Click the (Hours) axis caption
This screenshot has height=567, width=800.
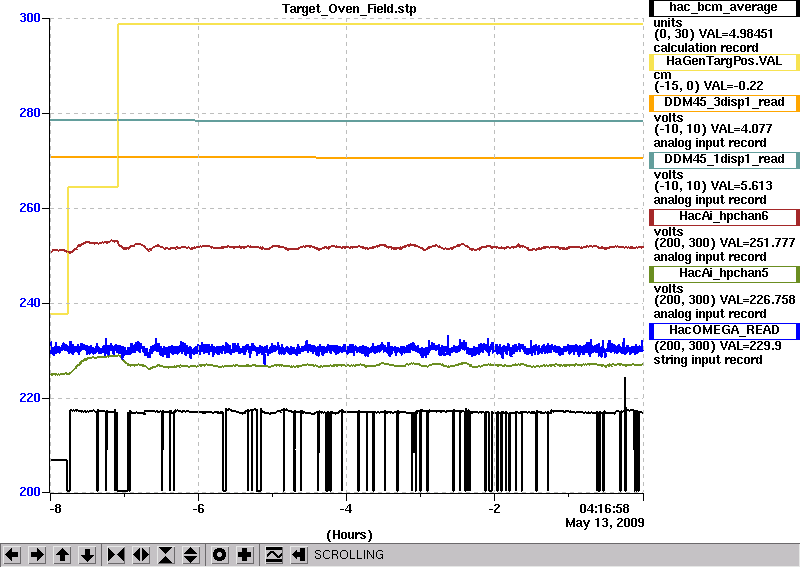(x=349, y=535)
